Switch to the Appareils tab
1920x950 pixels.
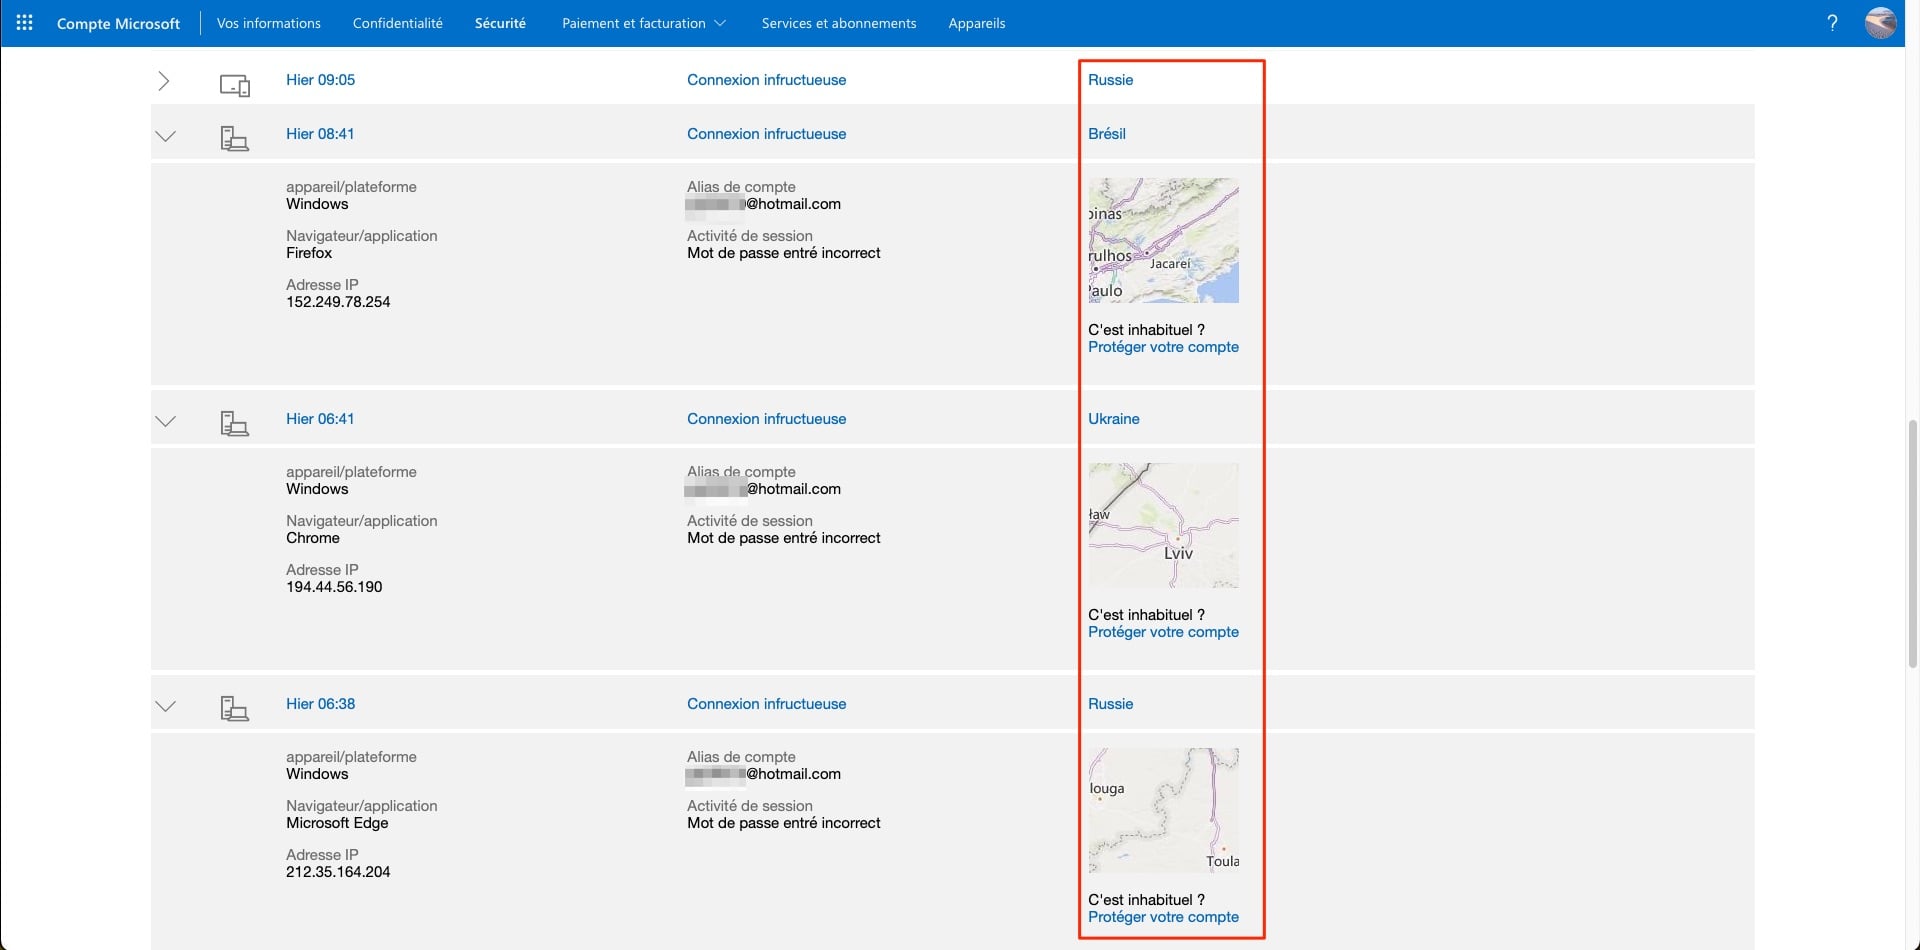(x=976, y=23)
